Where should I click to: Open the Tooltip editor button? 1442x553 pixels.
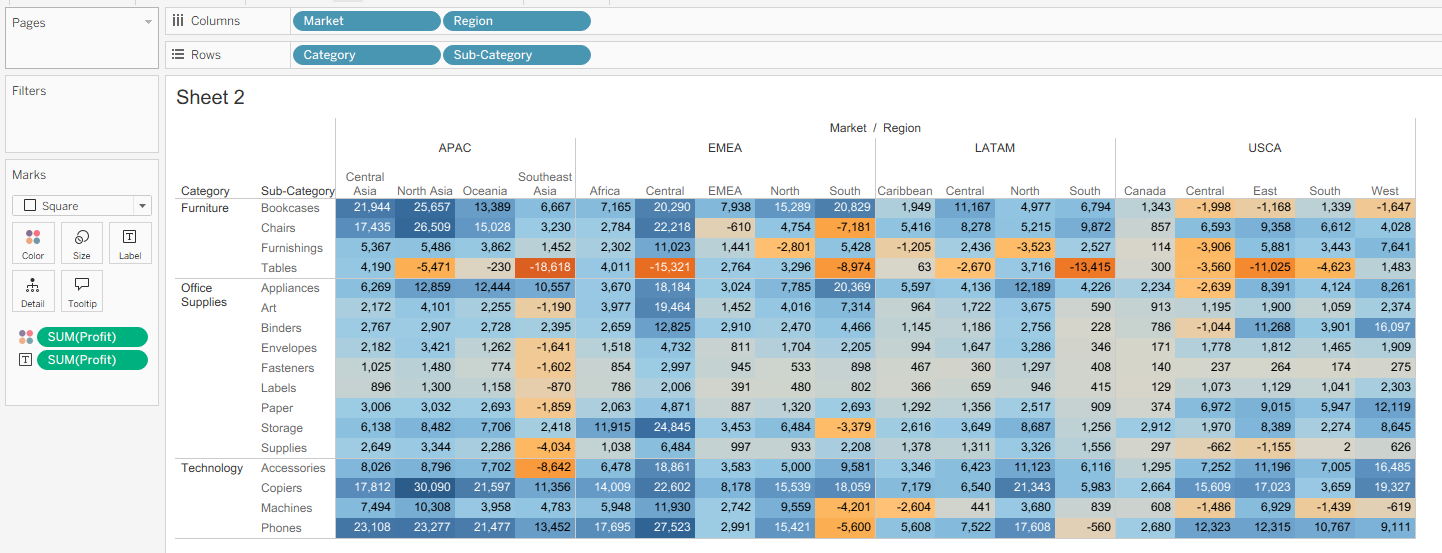tap(82, 291)
